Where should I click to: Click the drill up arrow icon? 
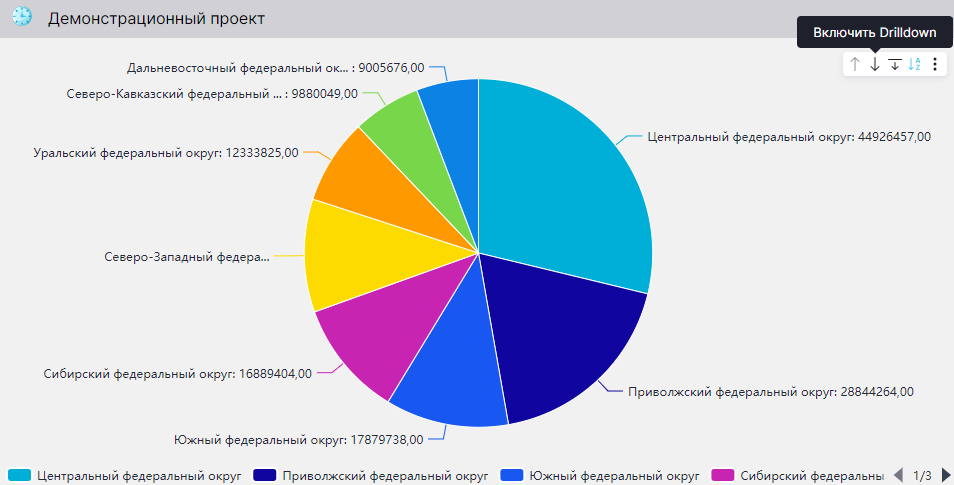(855, 64)
